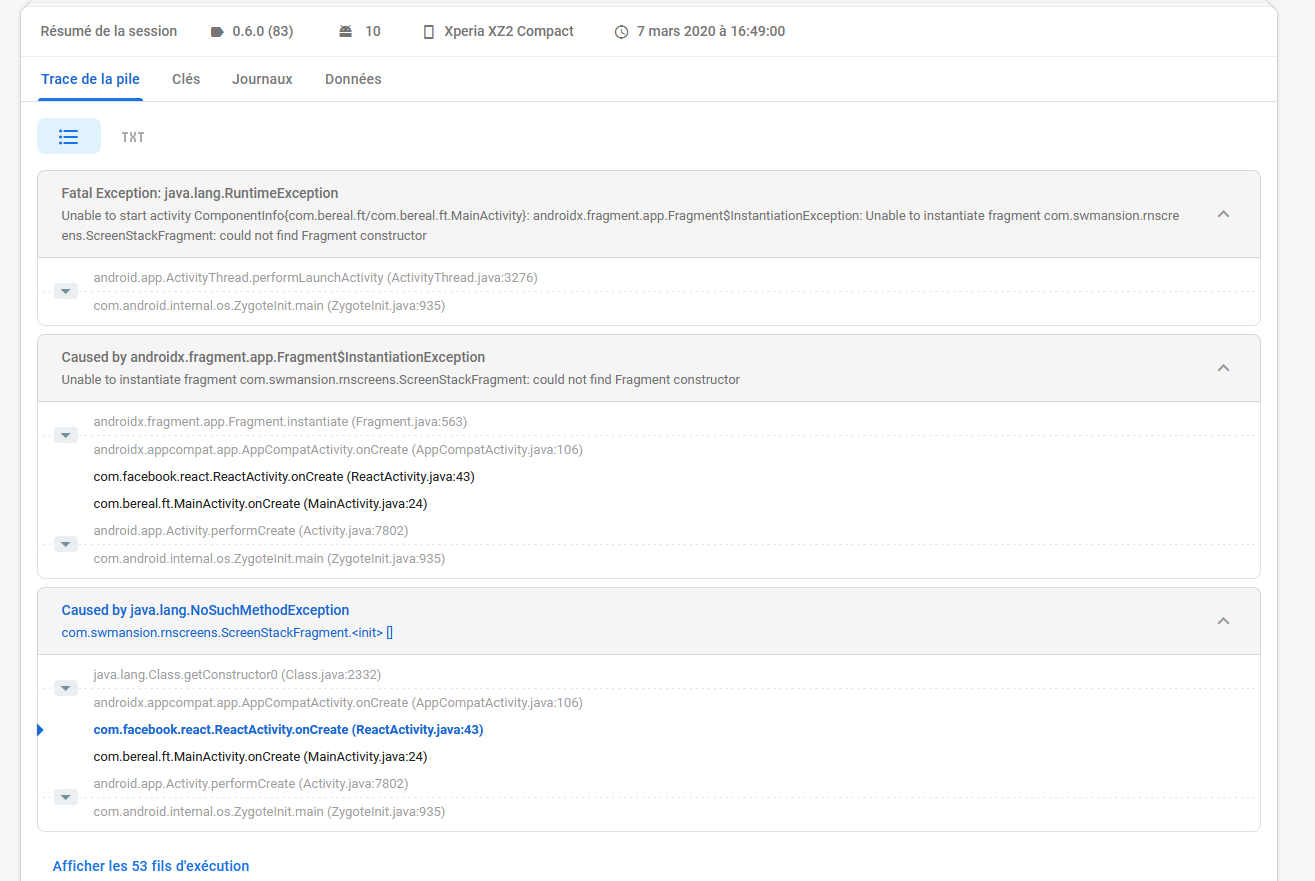Click the phone device icon

coord(429,32)
